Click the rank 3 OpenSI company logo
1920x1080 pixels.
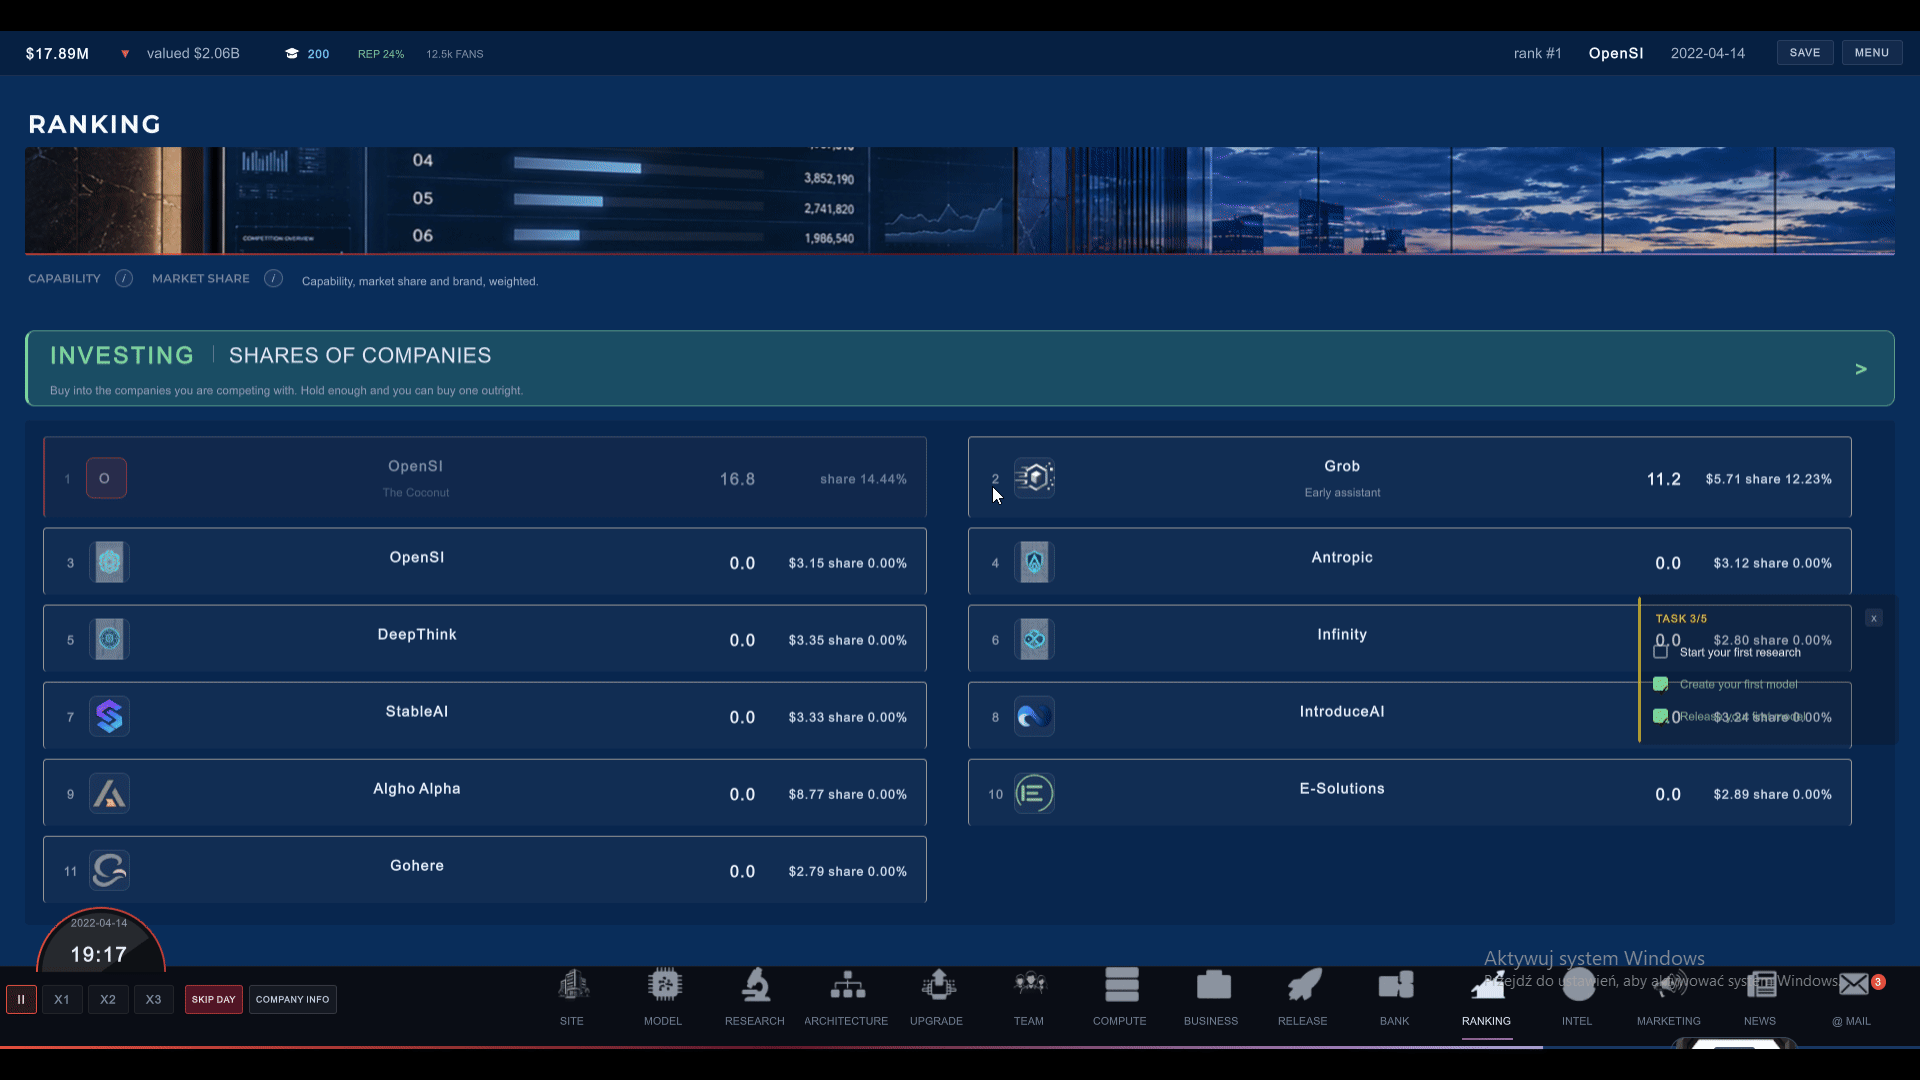click(x=109, y=562)
